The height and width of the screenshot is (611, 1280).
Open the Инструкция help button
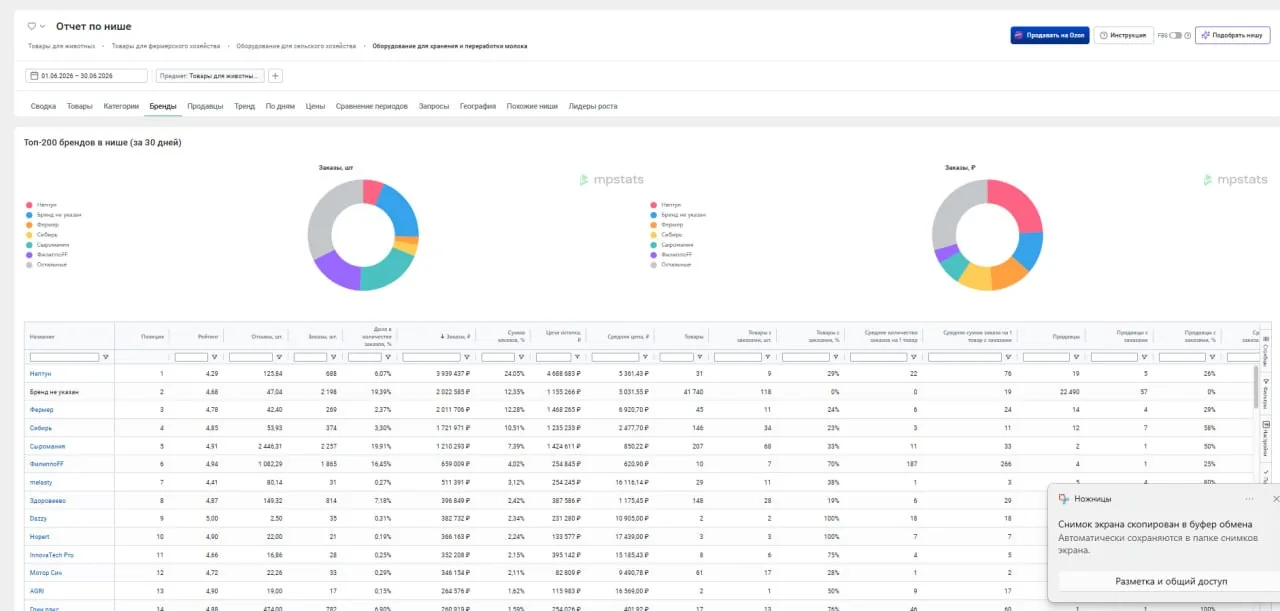pos(1123,35)
